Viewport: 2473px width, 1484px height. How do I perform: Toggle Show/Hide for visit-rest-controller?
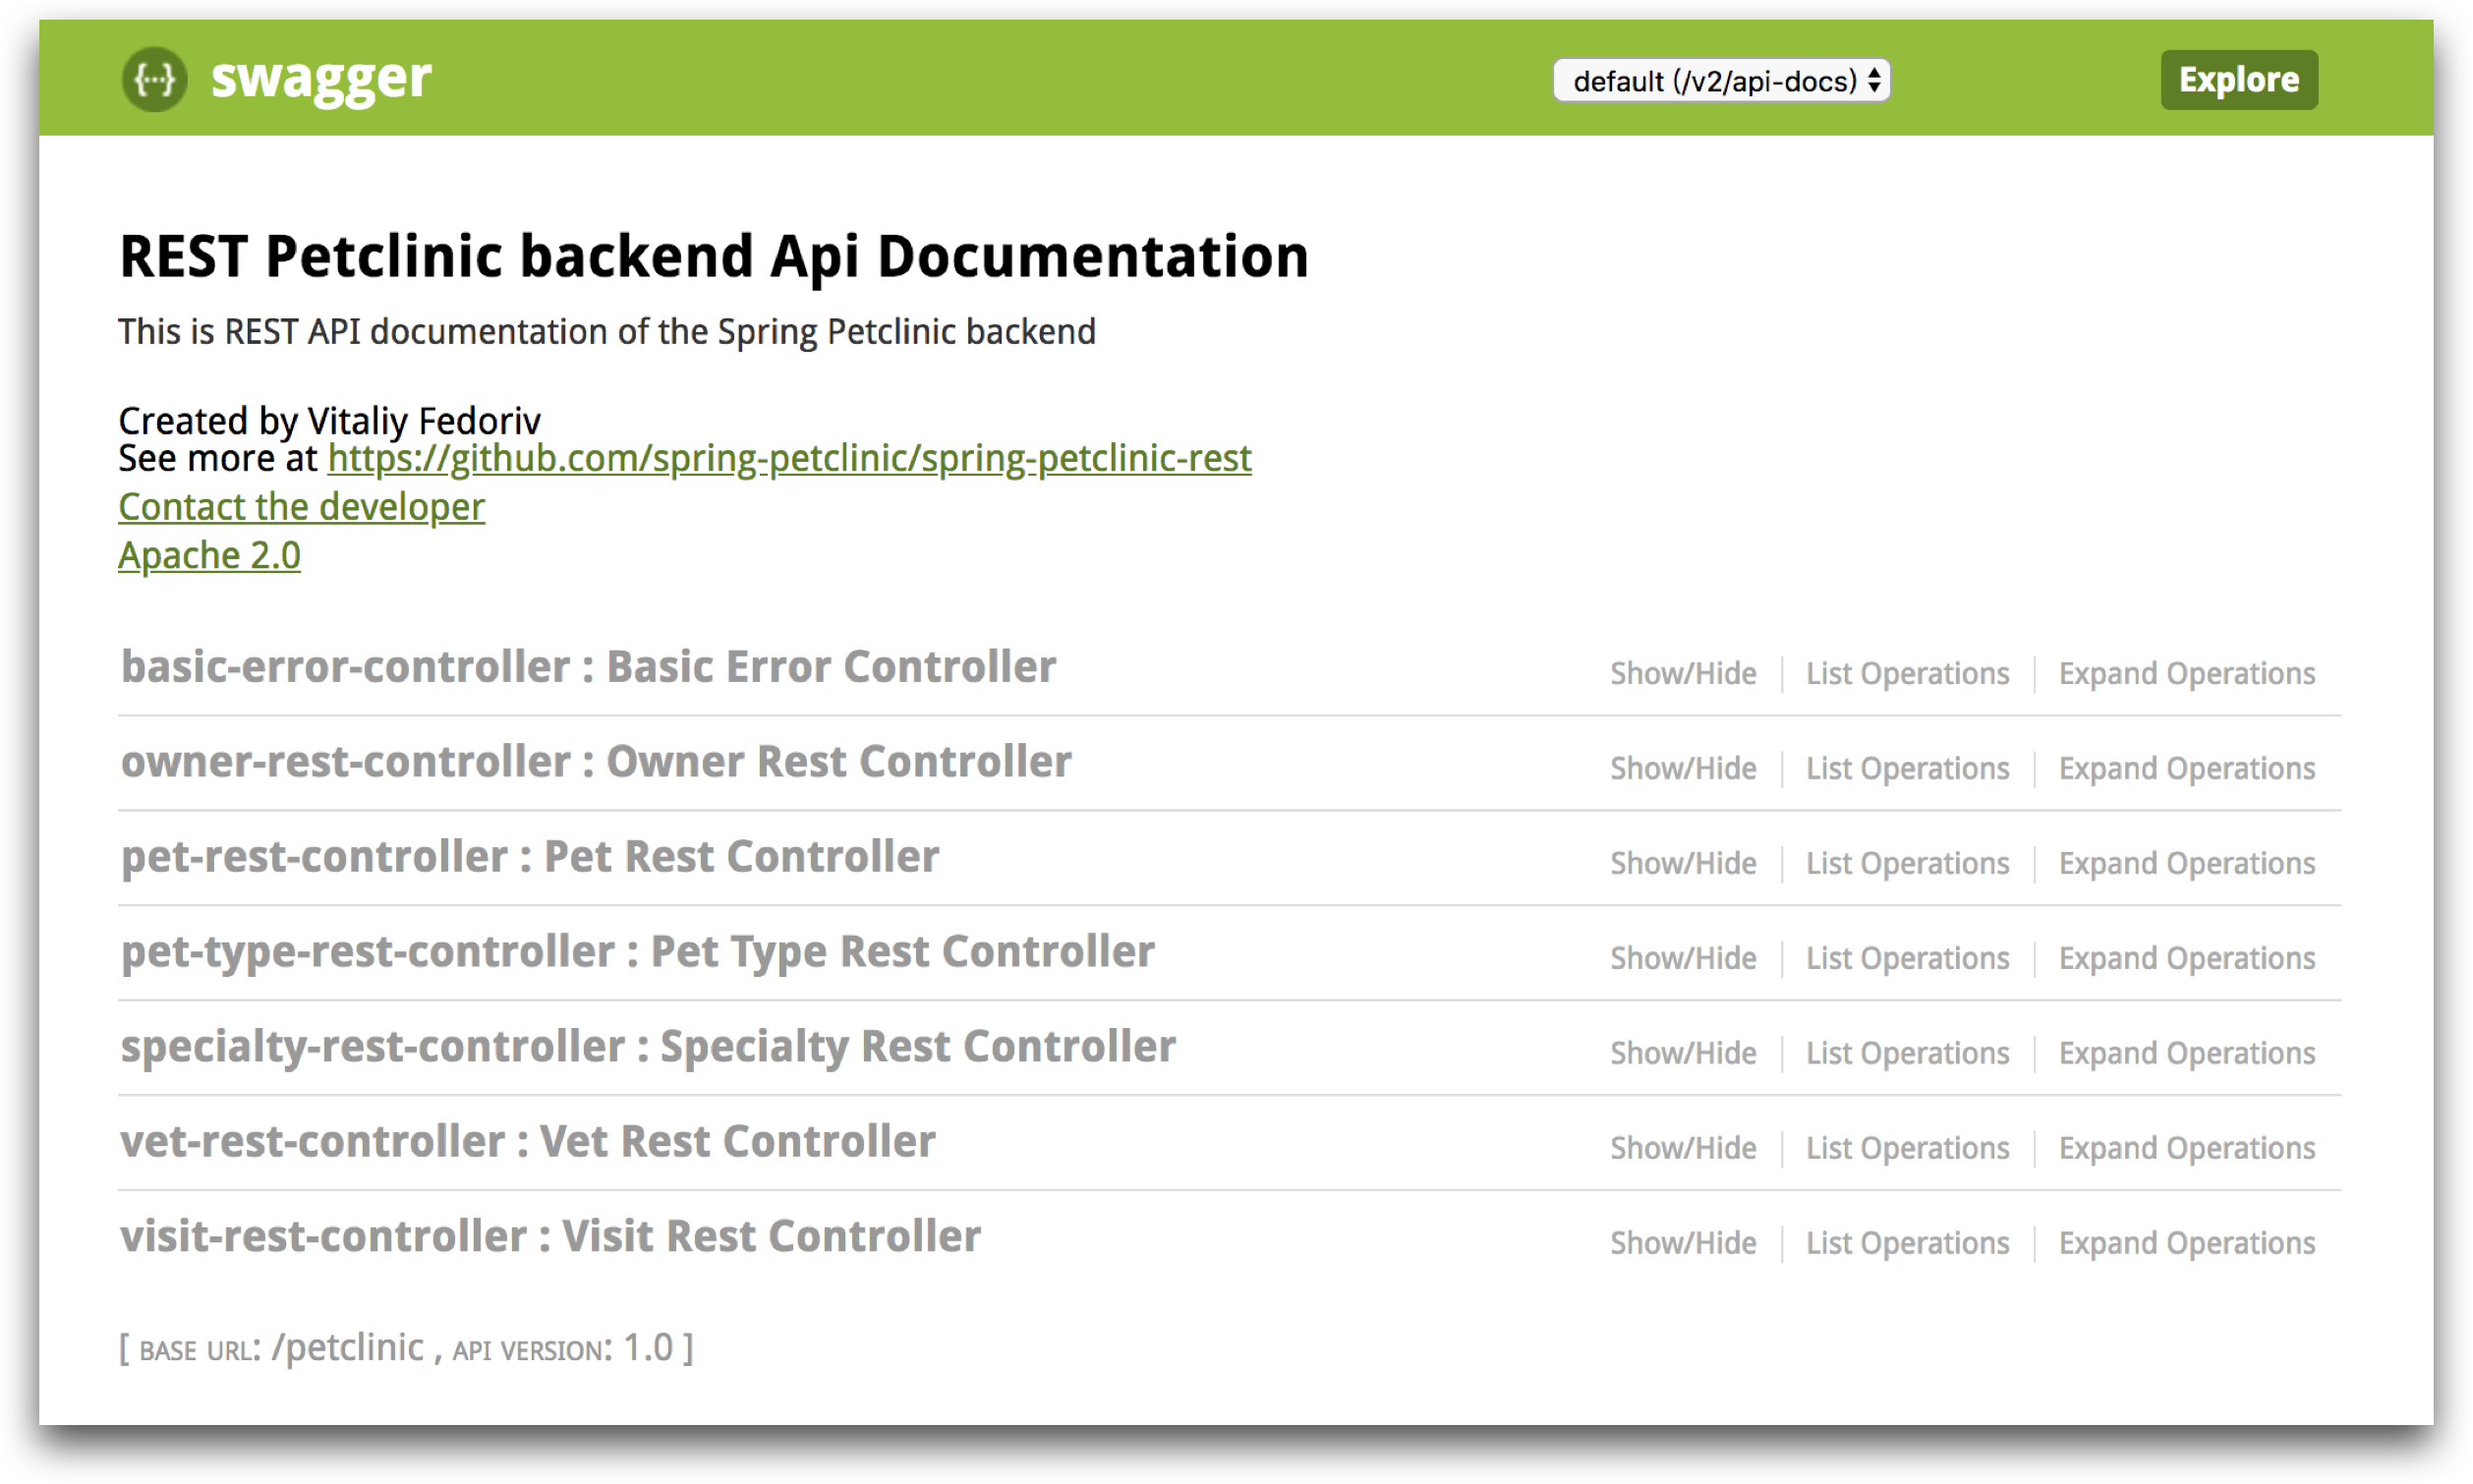click(x=1683, y=1243)
